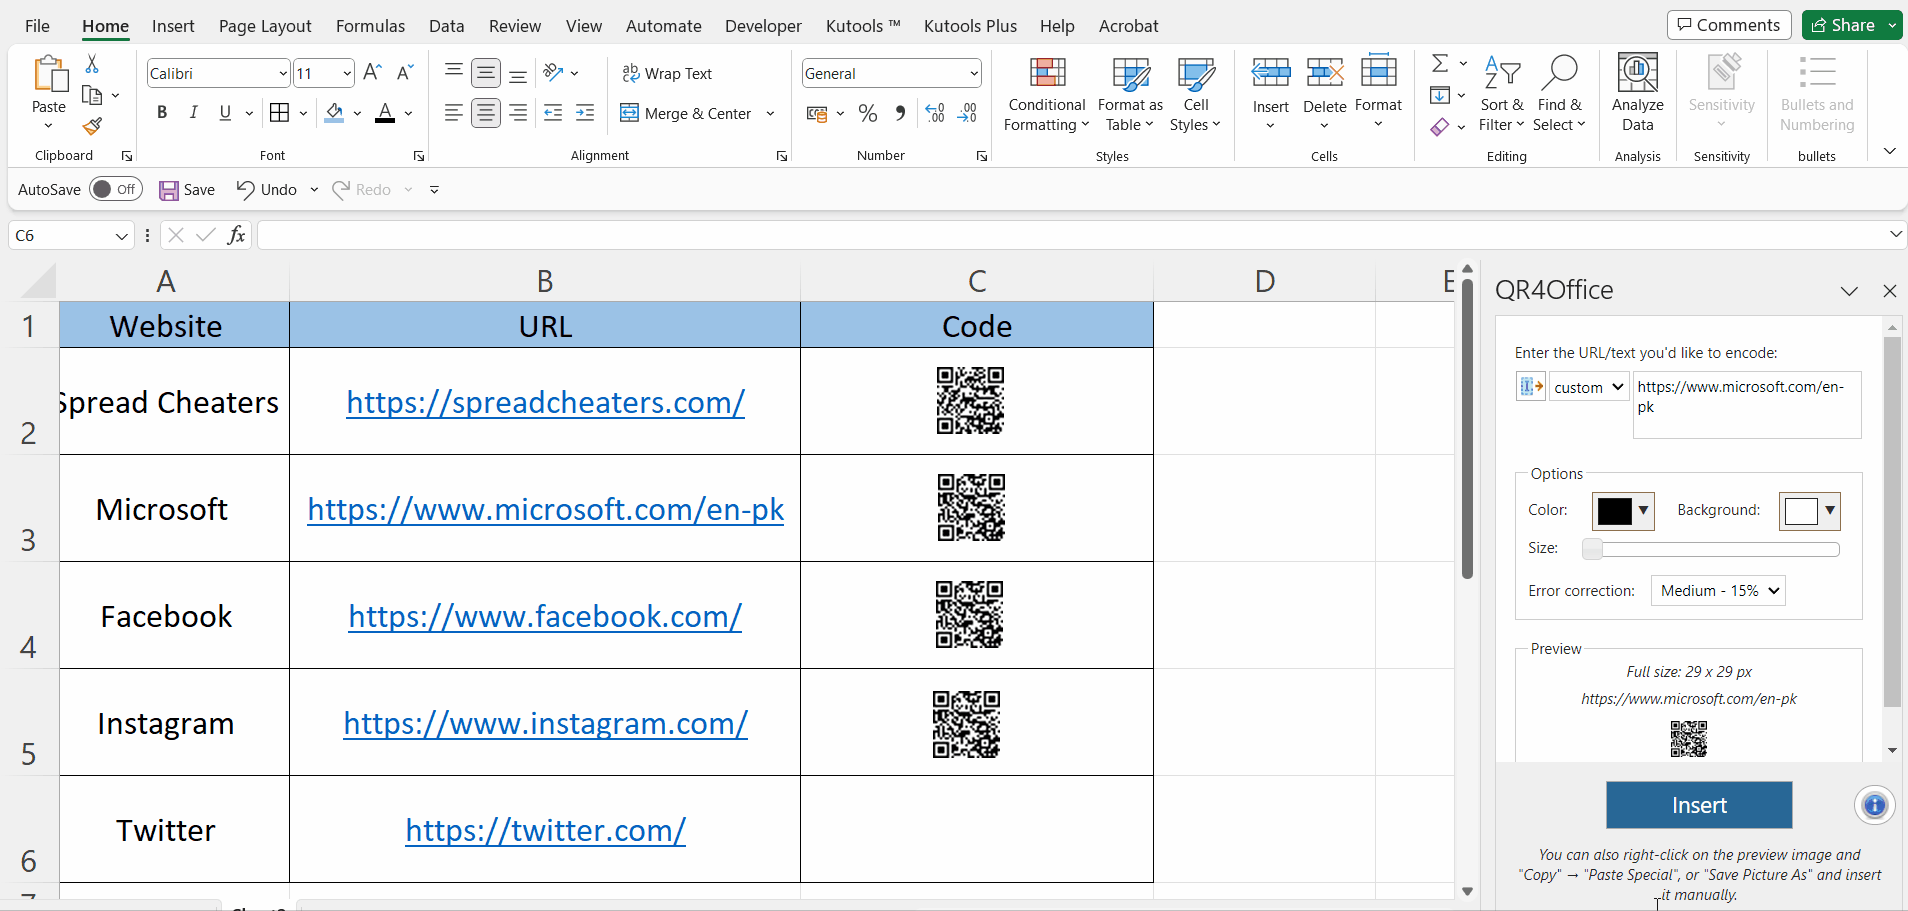Screen dimensions: 1908x911
Task: Increase font size with the large A icon
Action: 372,73
